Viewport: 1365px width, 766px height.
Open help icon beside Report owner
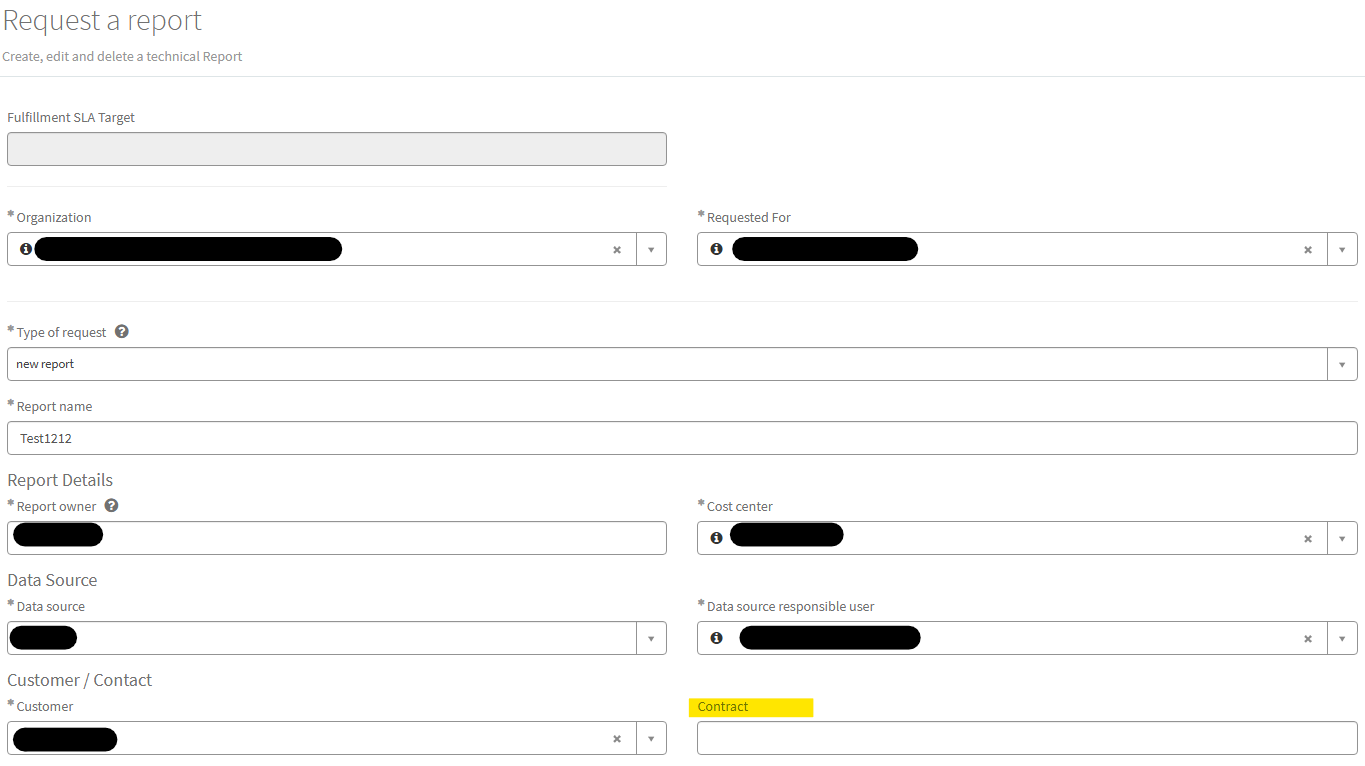112,506
